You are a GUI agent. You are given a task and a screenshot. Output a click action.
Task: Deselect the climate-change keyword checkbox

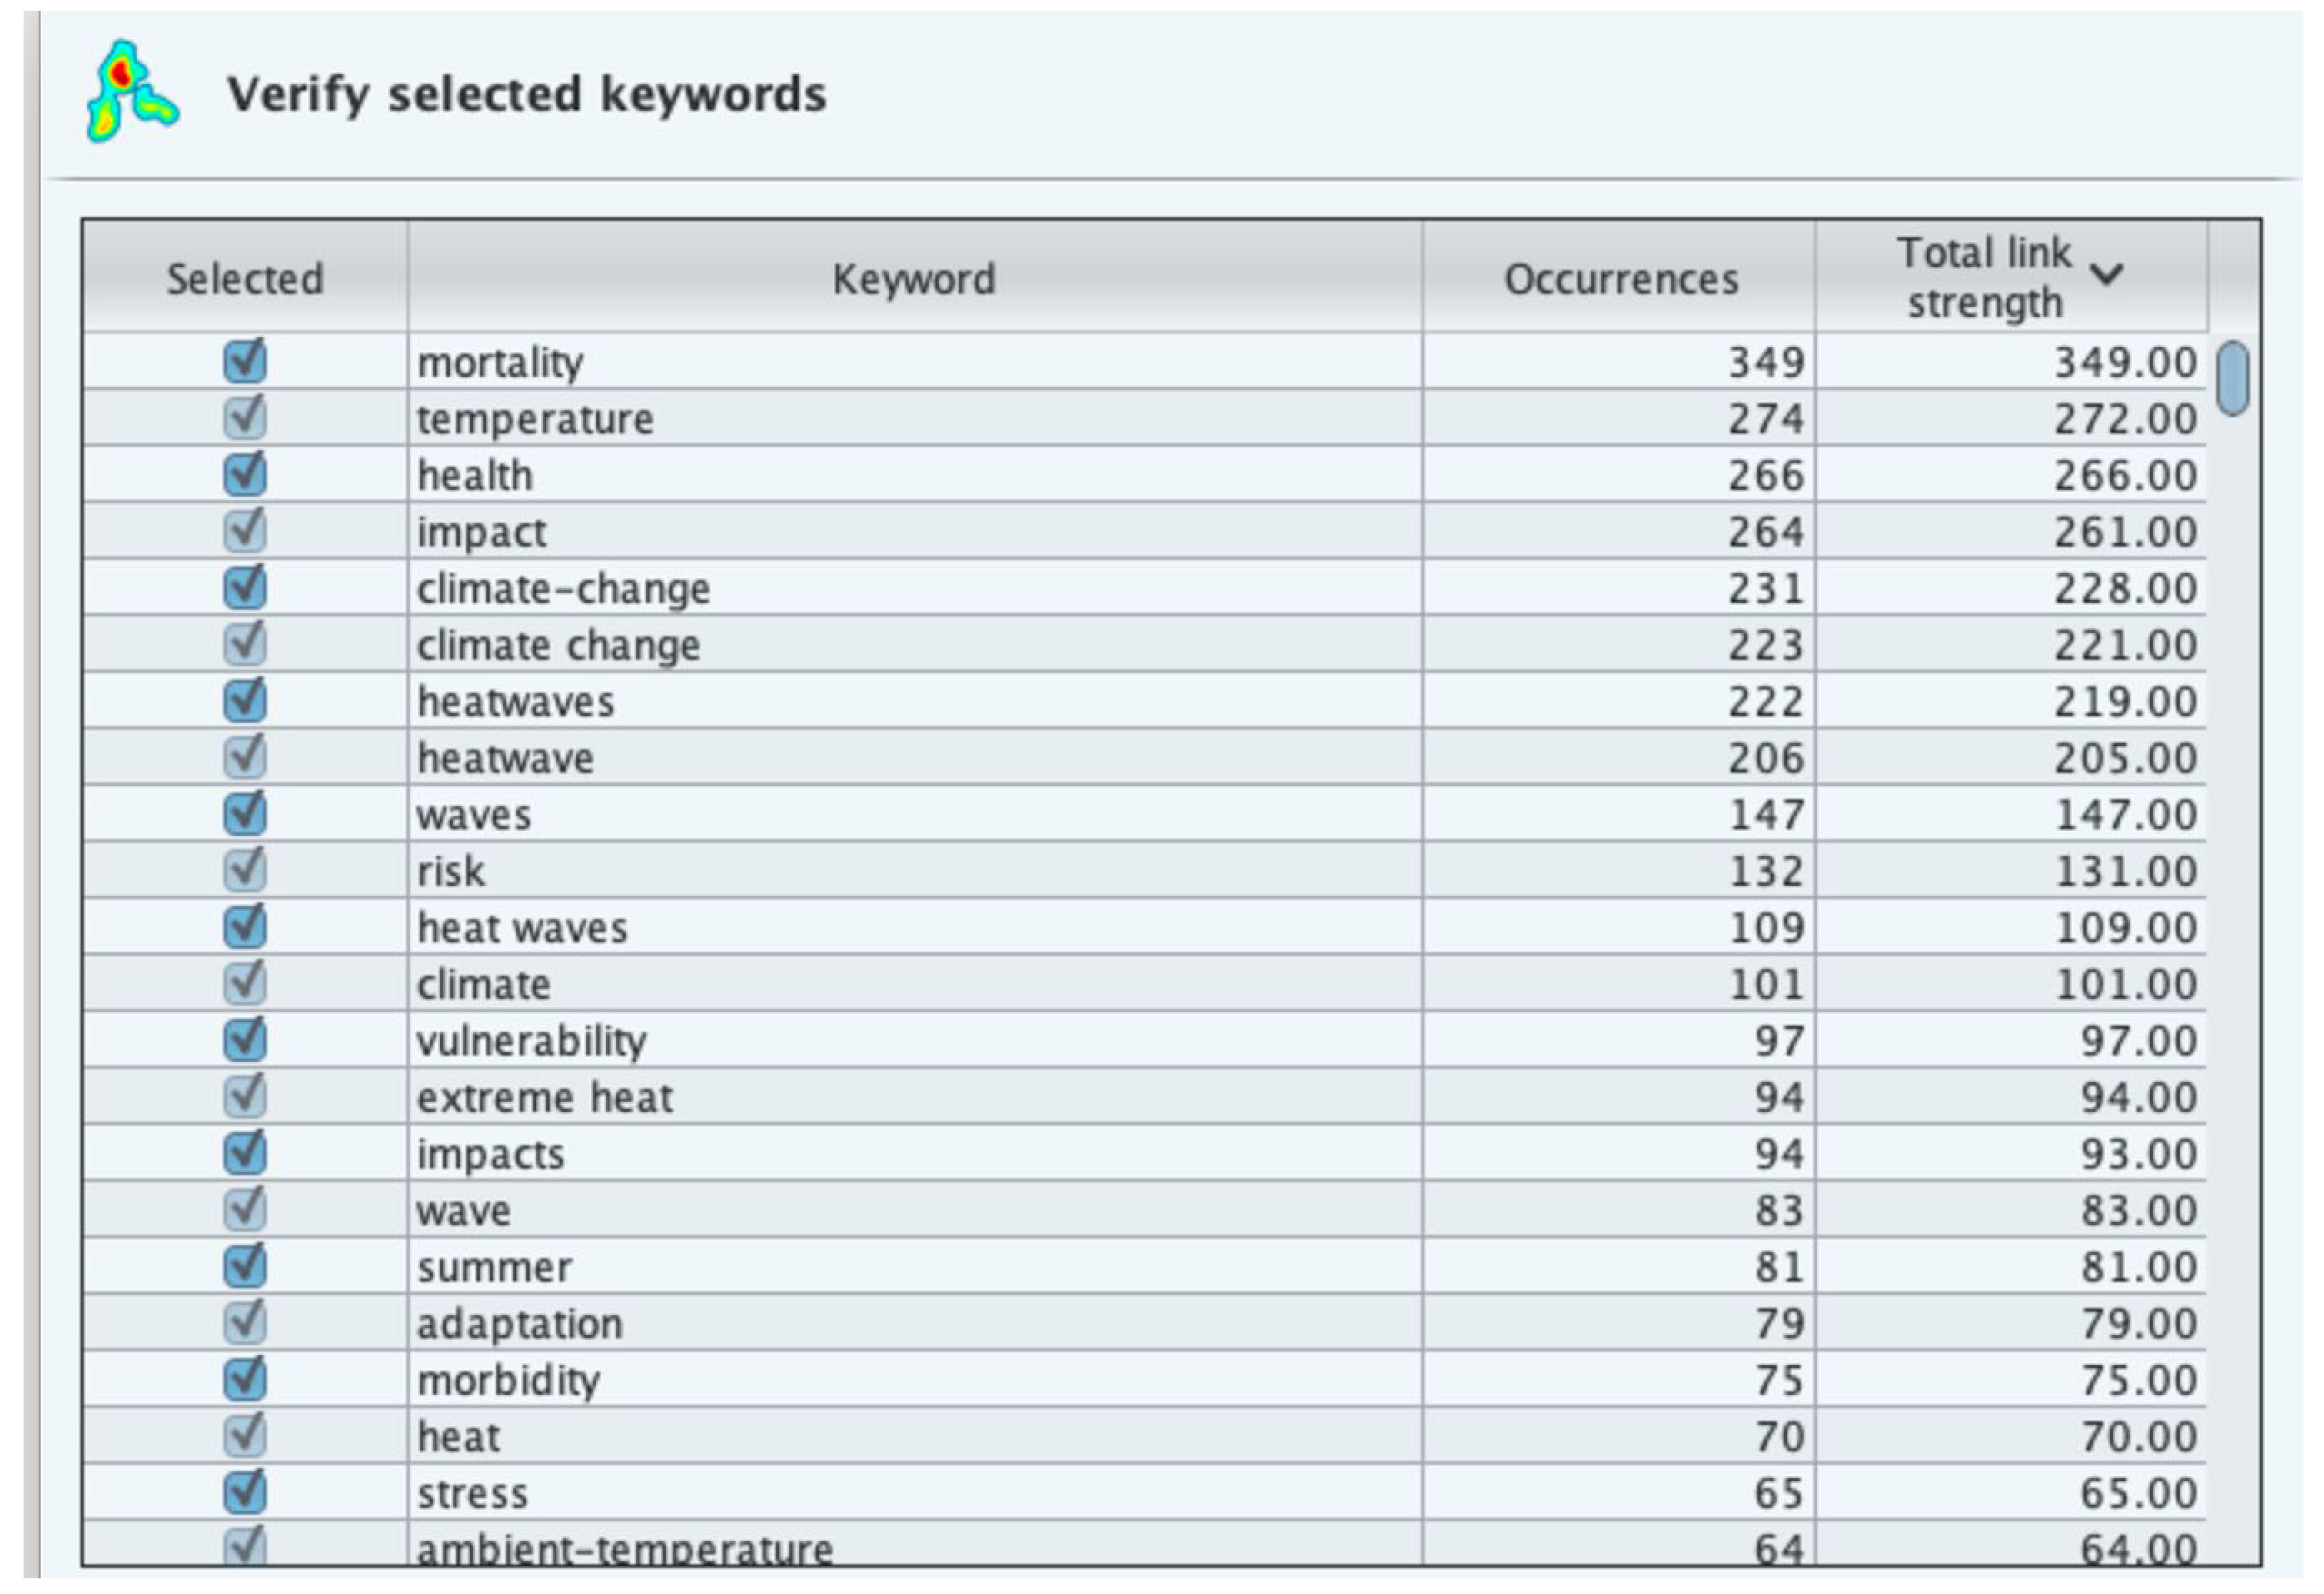click(245, 587)
